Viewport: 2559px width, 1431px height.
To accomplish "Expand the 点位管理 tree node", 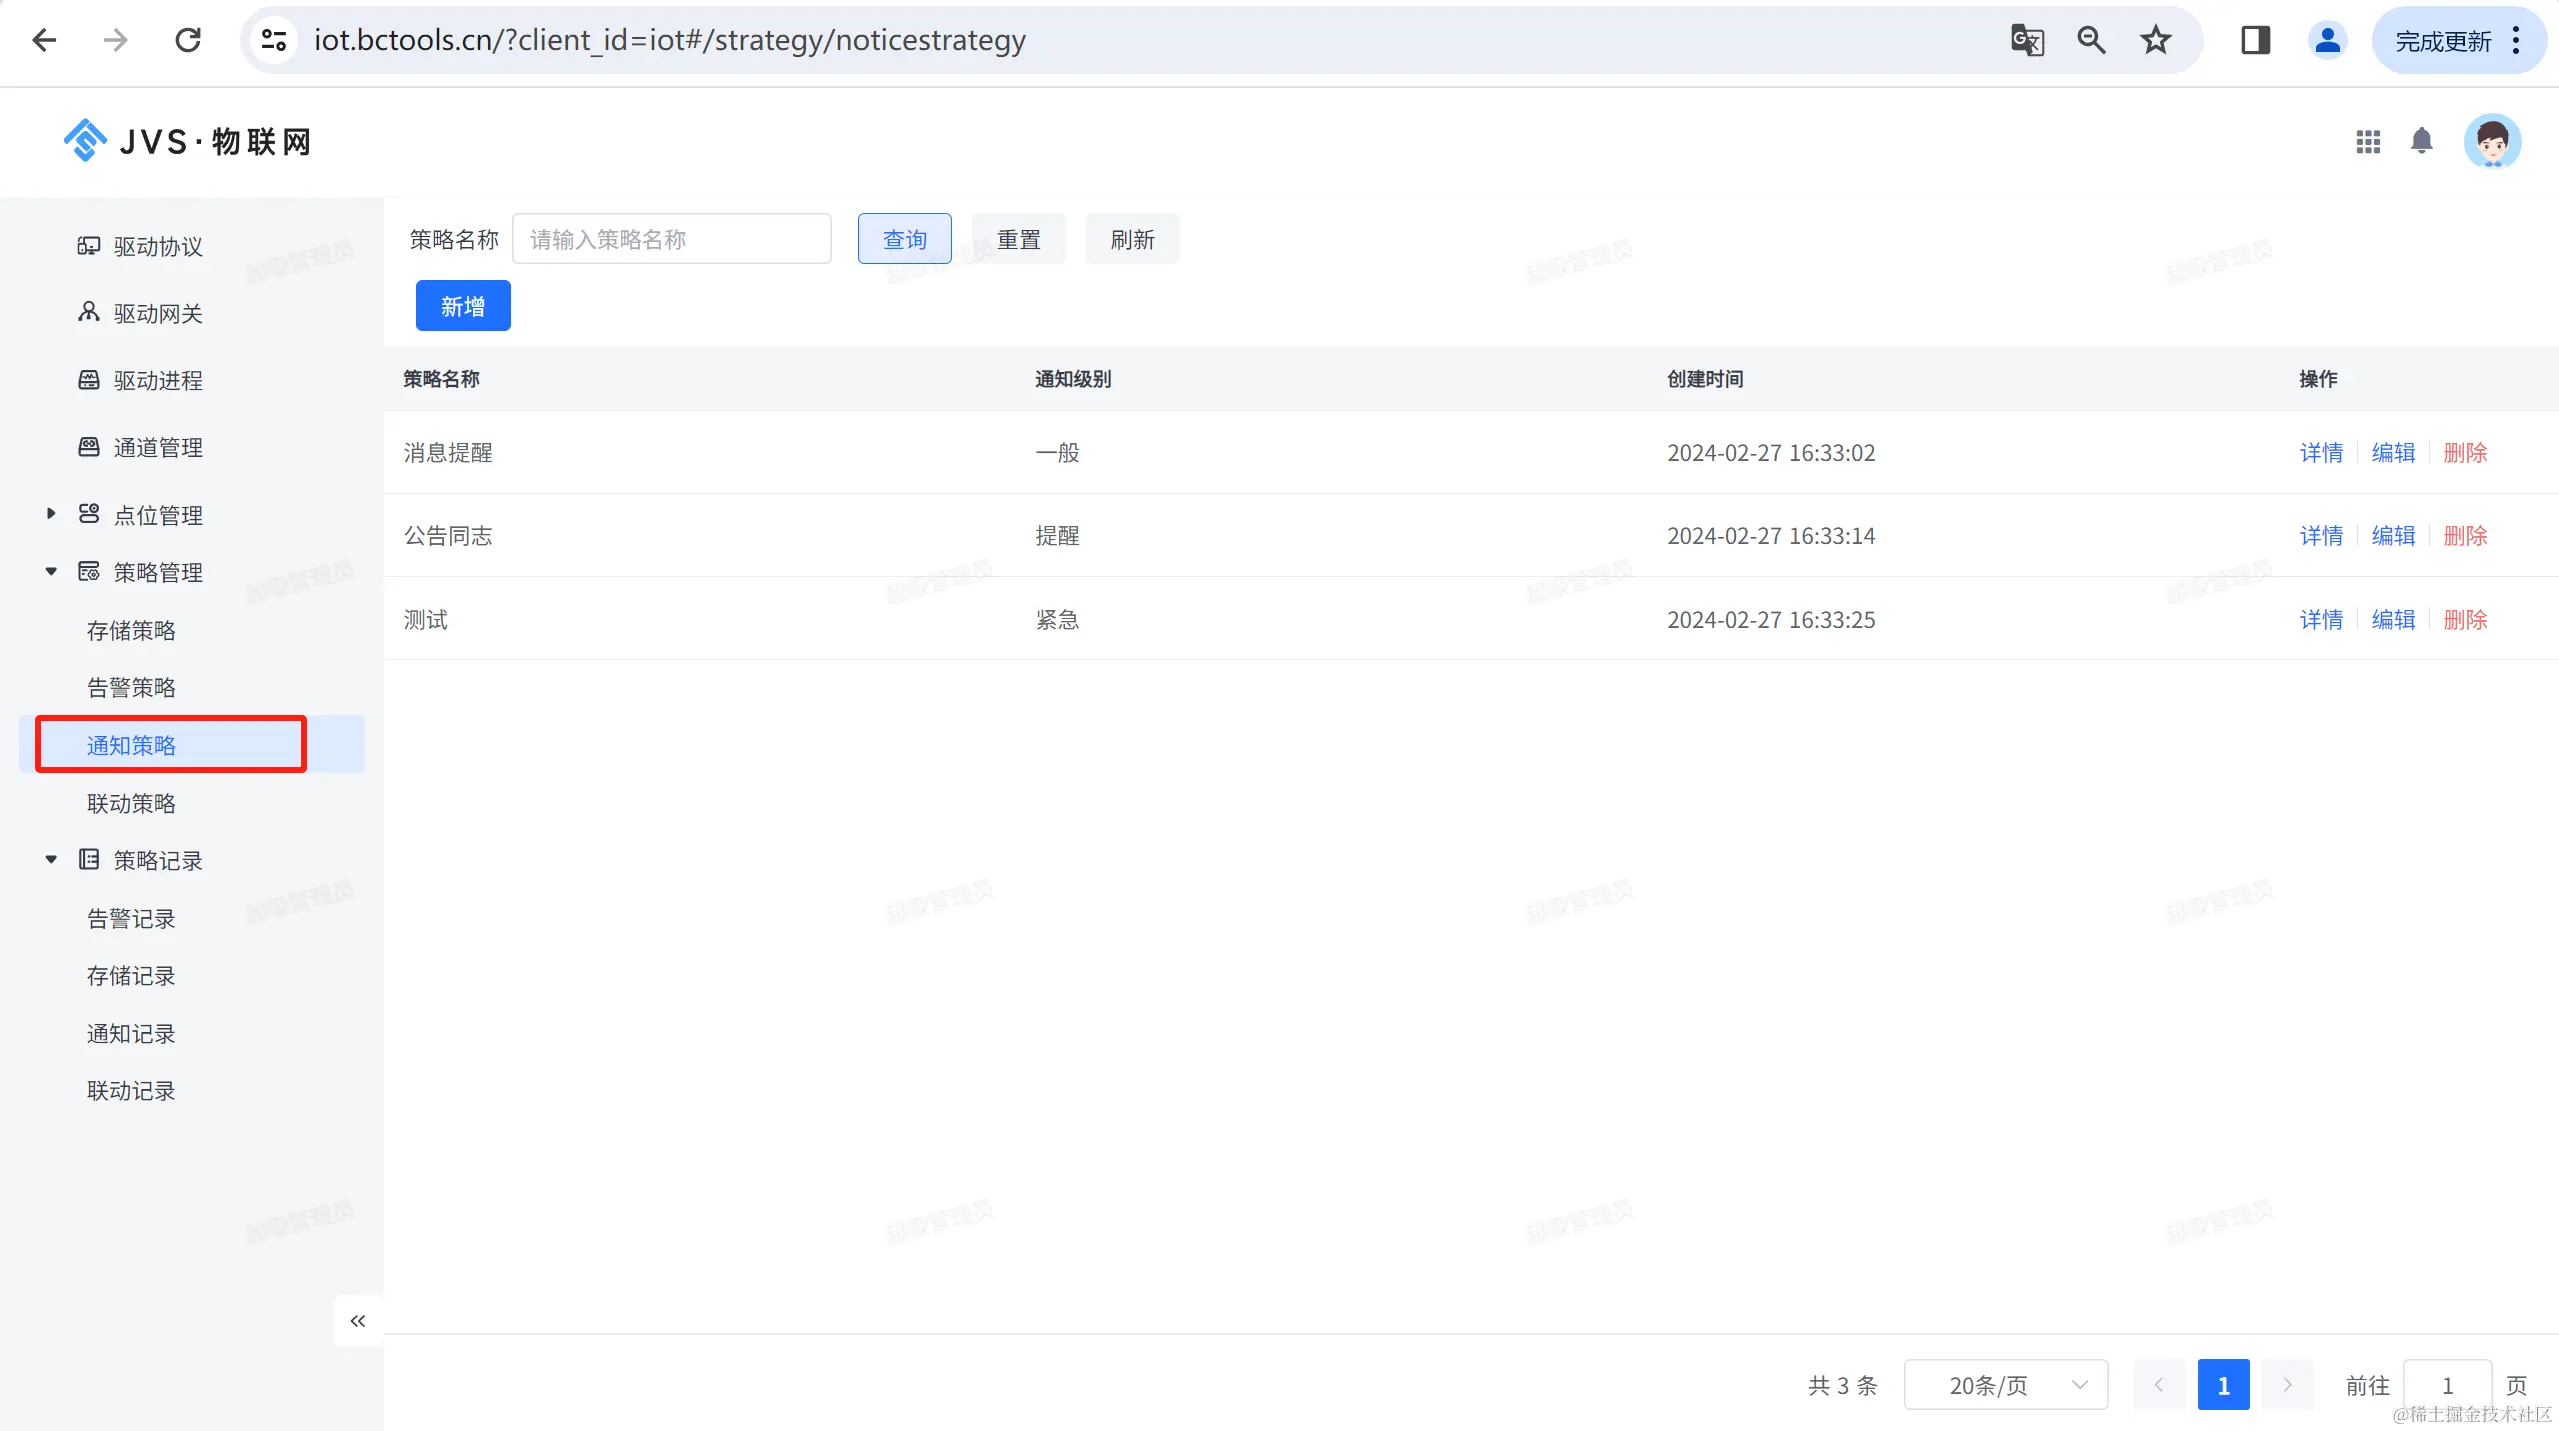I will tap(51, 514).
